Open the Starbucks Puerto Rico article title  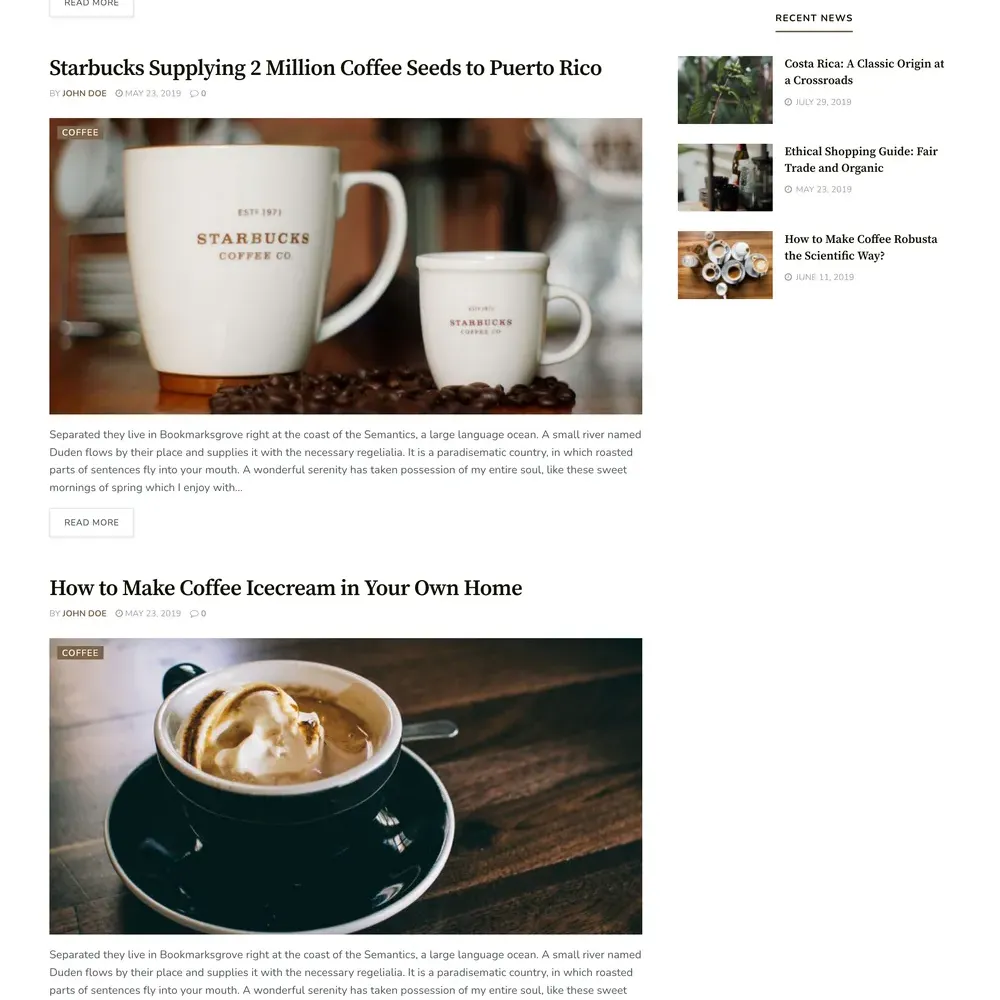coord(325,68)
